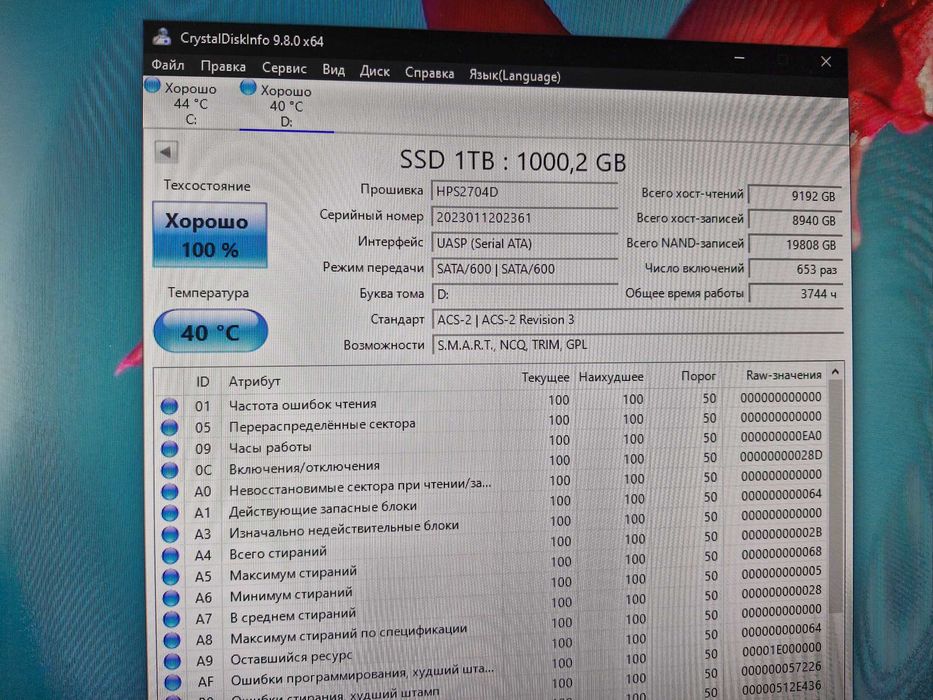933x700 pixels.
Task: Click the status orb for attribute AF
Action: click(173, 682)
